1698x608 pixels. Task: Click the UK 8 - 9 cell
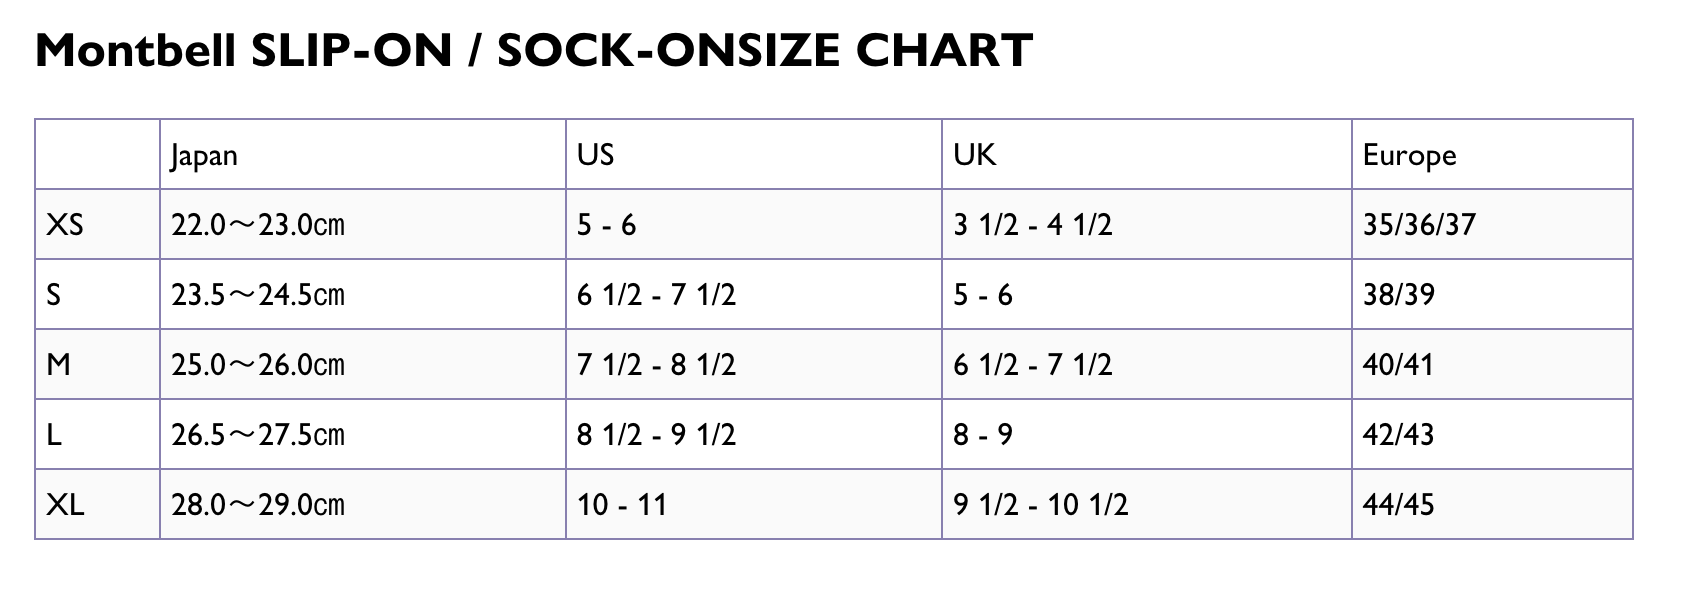click(x=982, y=434)
